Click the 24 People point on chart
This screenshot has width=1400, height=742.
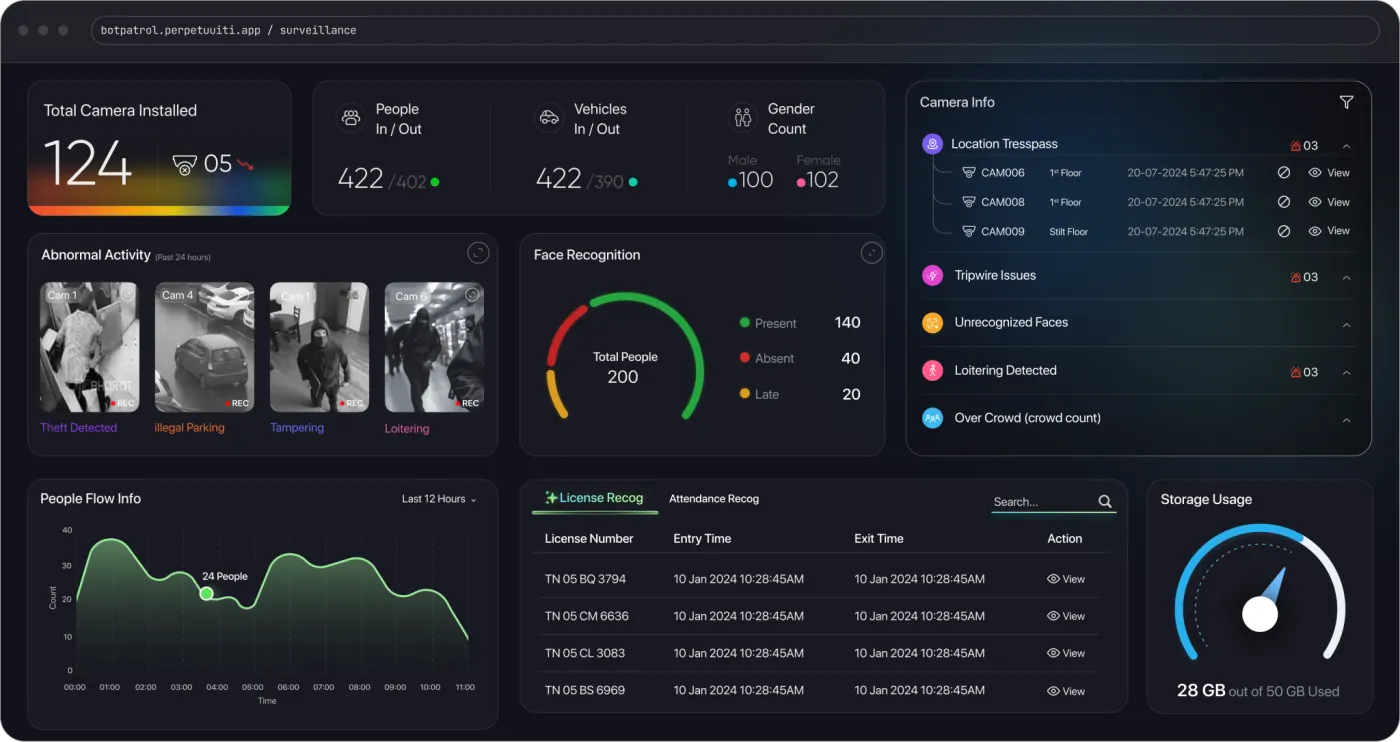(x=206, y=593)
